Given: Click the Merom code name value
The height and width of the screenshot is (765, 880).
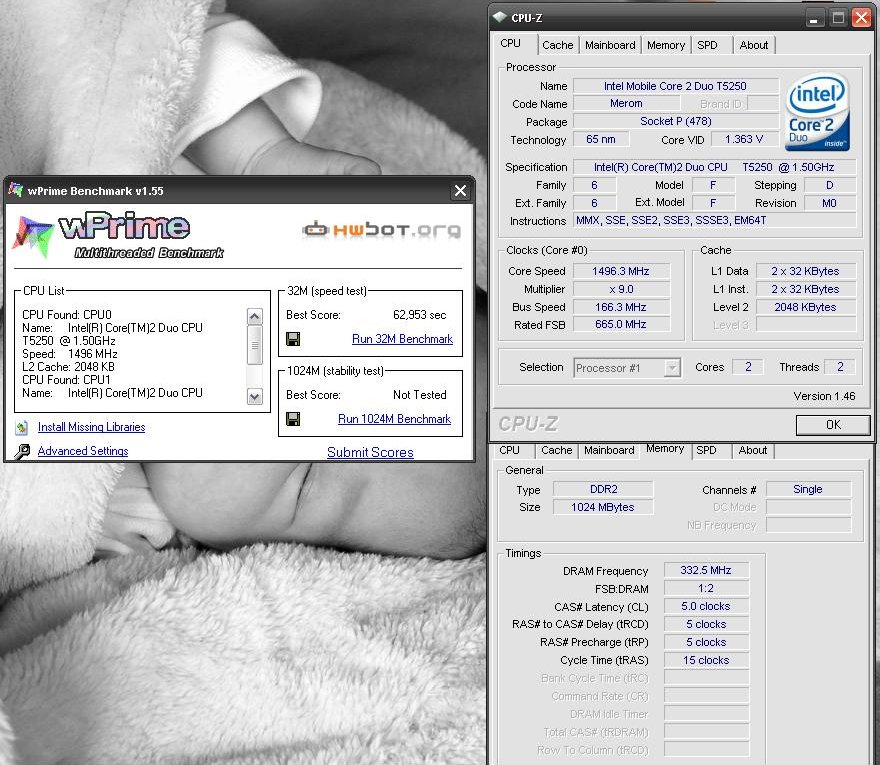Looking at the screenshot, I should pos(626,103).
